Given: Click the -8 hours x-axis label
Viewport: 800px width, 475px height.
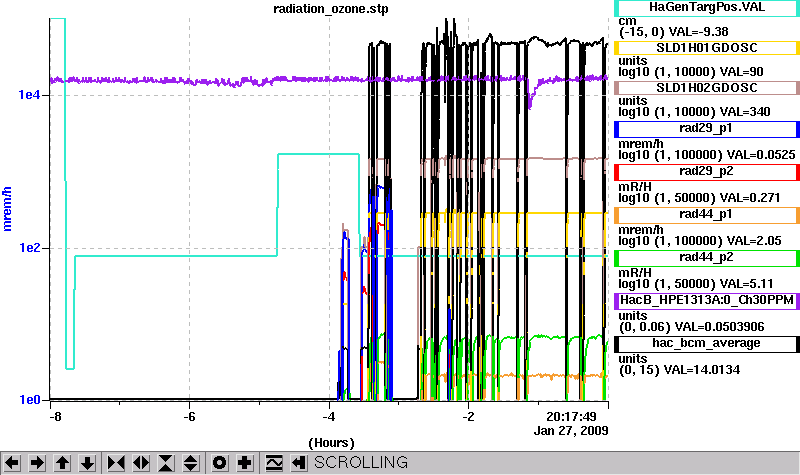Looking at the screenshot, I should click(x=55, y=416).
